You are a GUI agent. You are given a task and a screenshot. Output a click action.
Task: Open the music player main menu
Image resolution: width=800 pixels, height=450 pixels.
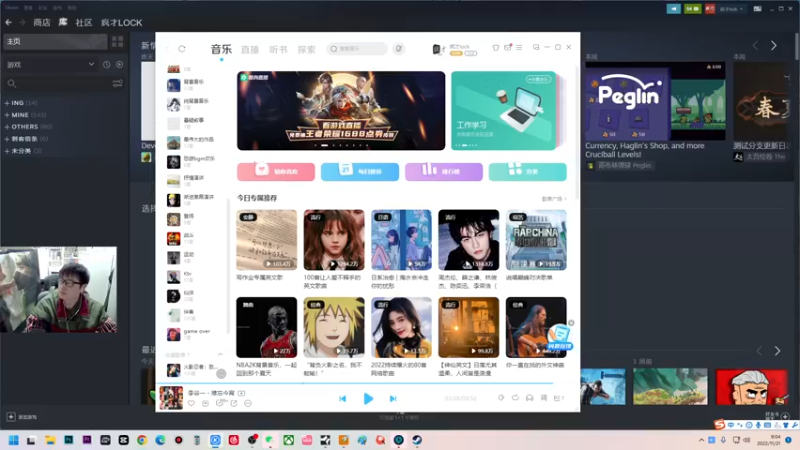(519, 47)
